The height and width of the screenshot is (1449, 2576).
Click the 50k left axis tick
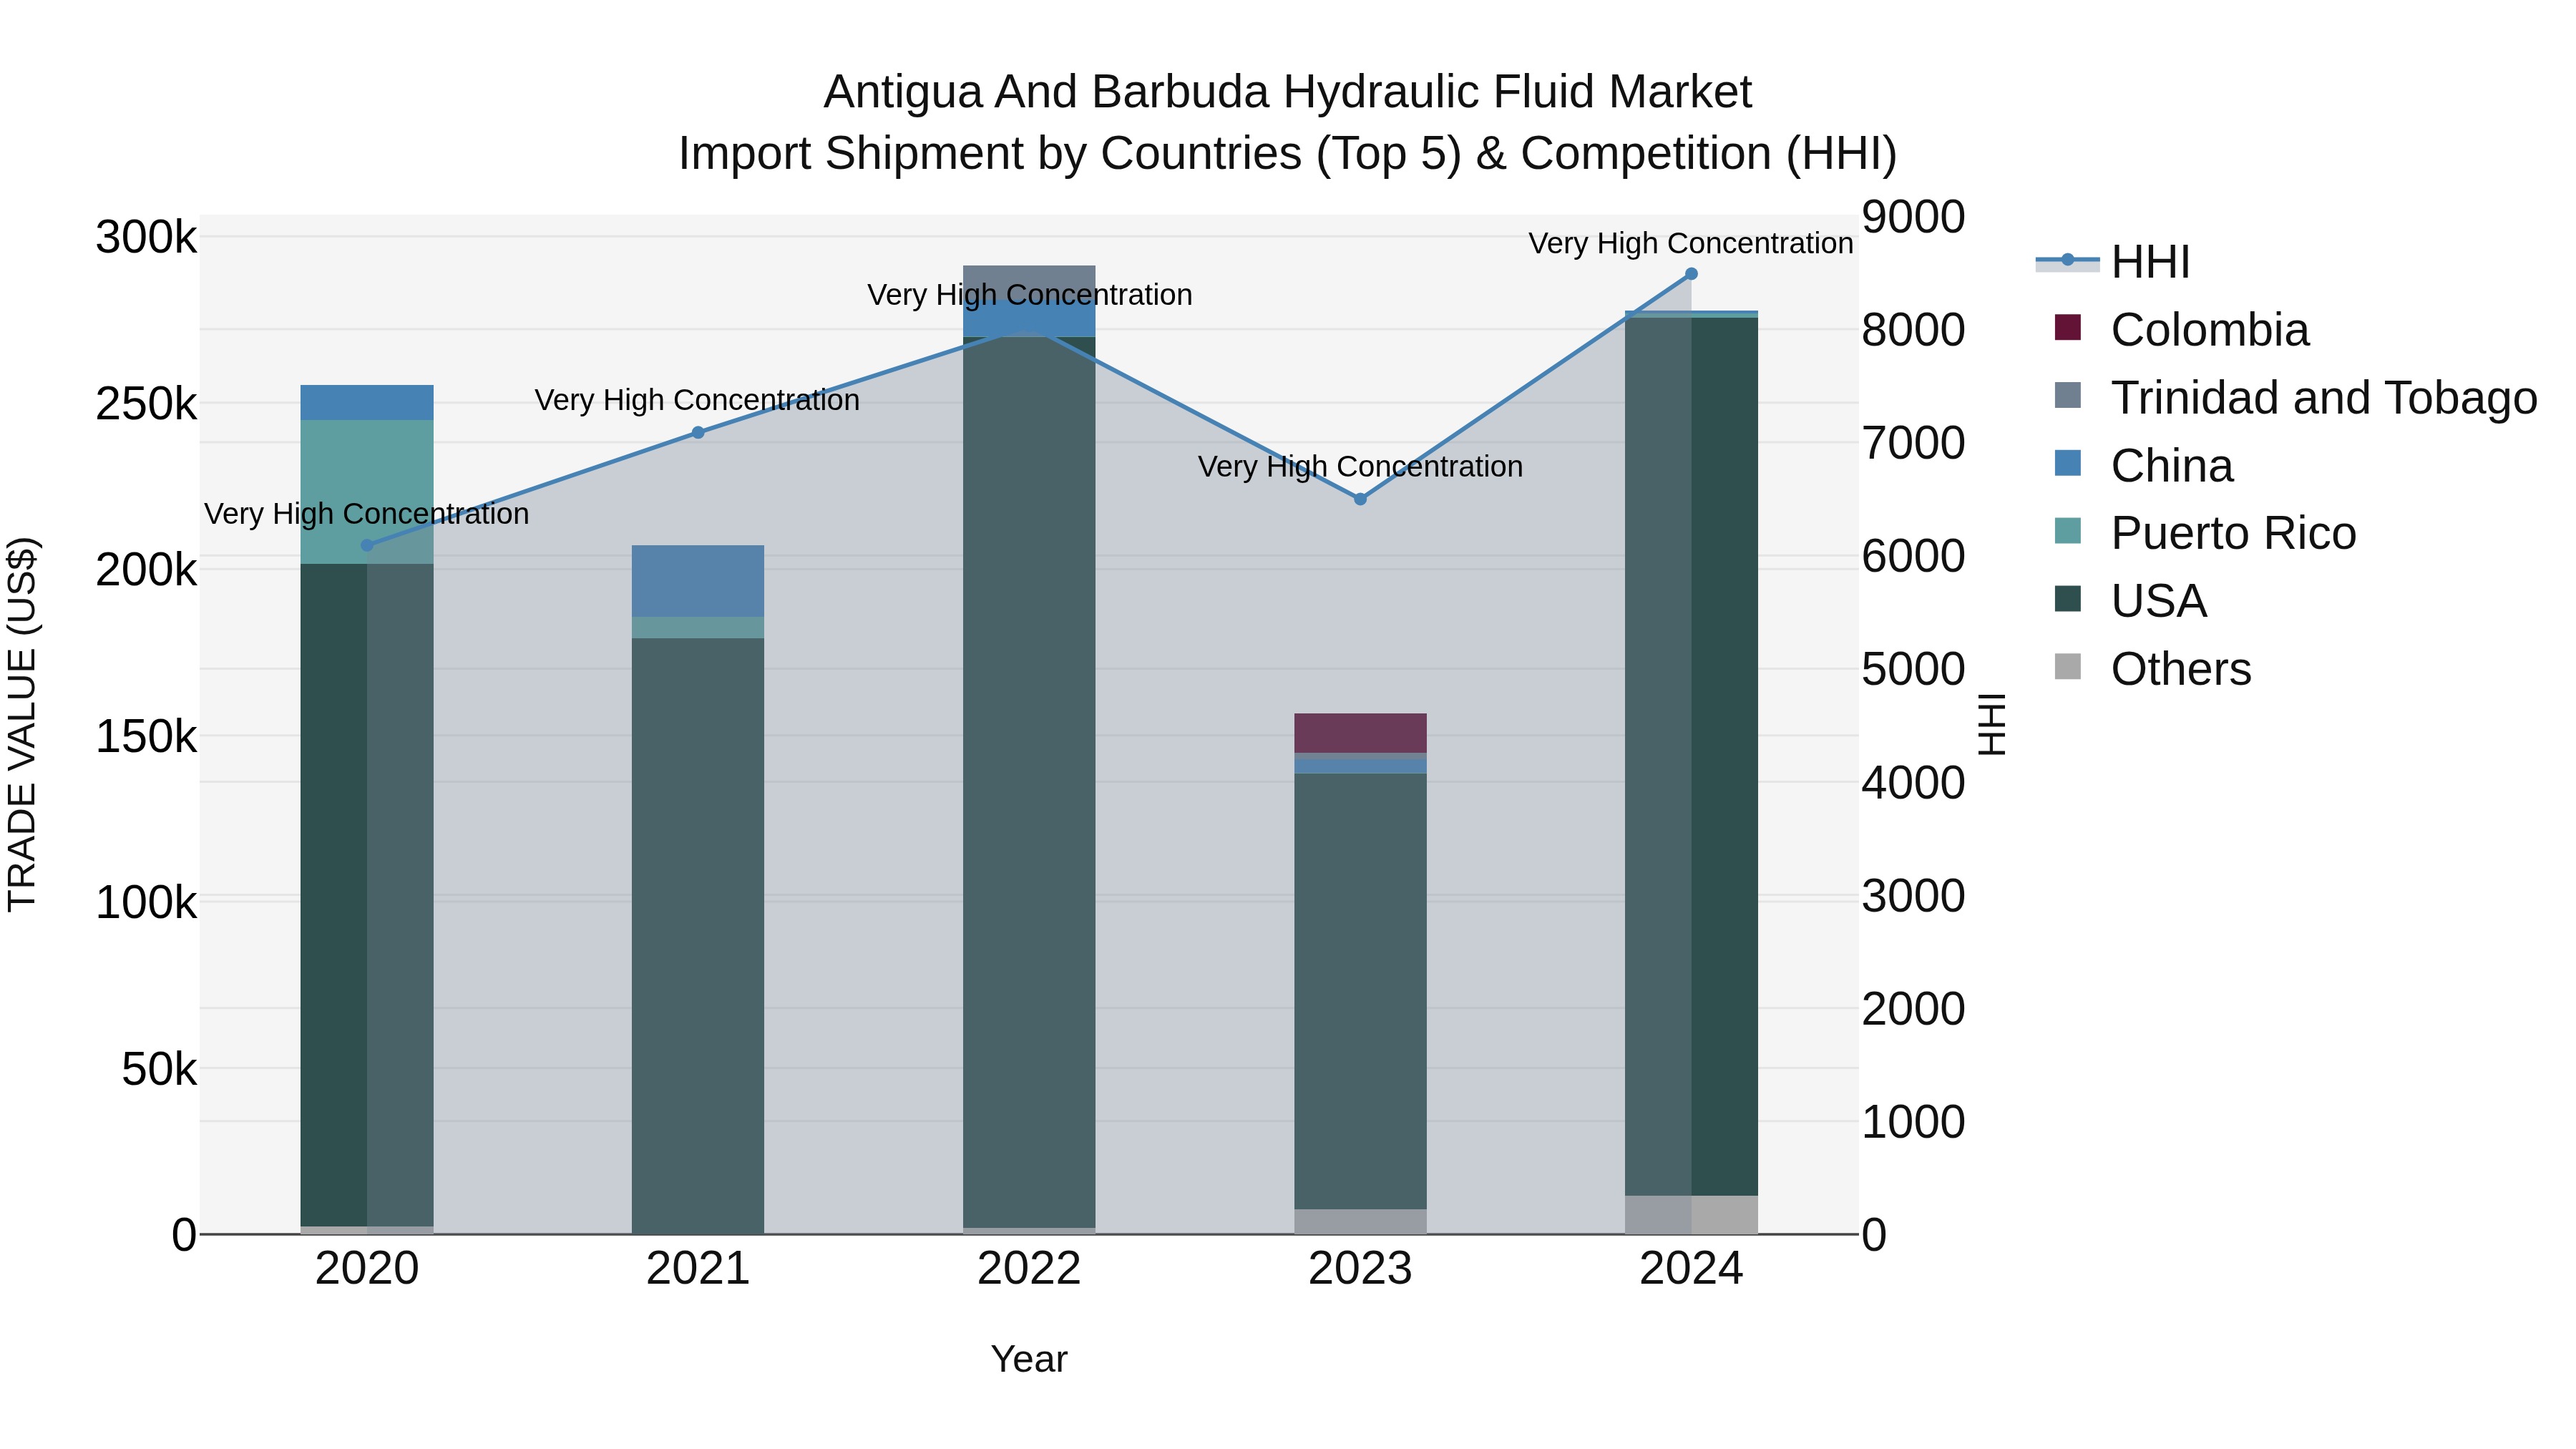[159, 1070]
